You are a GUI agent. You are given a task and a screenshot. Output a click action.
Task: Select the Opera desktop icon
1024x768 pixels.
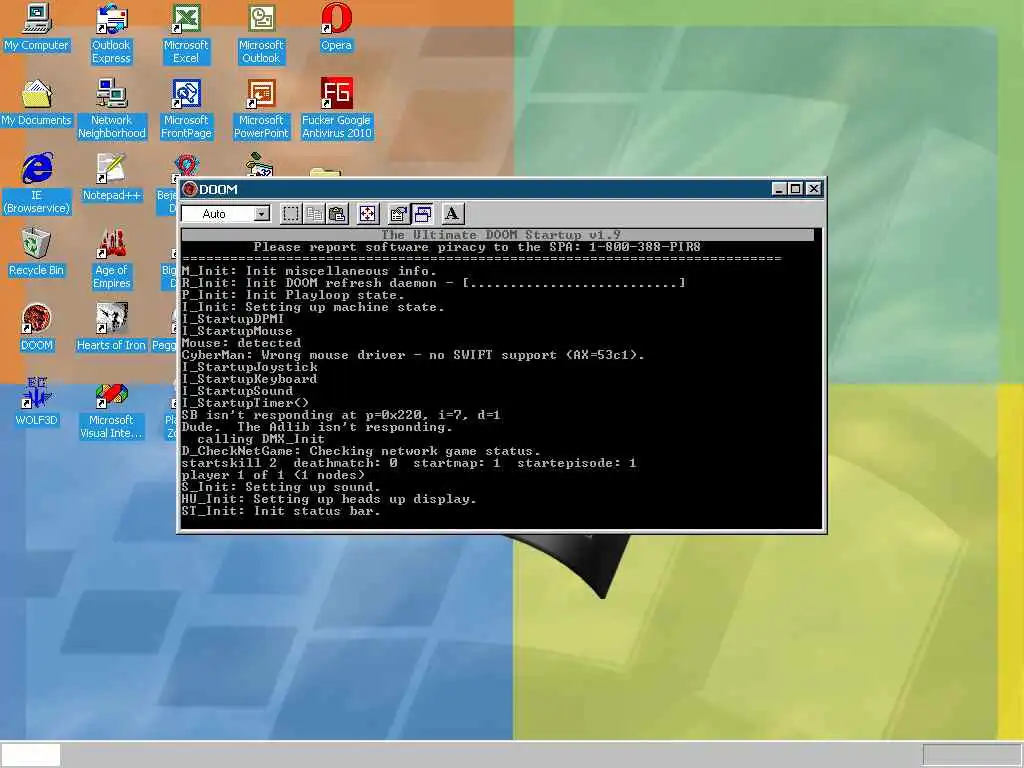coord(336,28)
